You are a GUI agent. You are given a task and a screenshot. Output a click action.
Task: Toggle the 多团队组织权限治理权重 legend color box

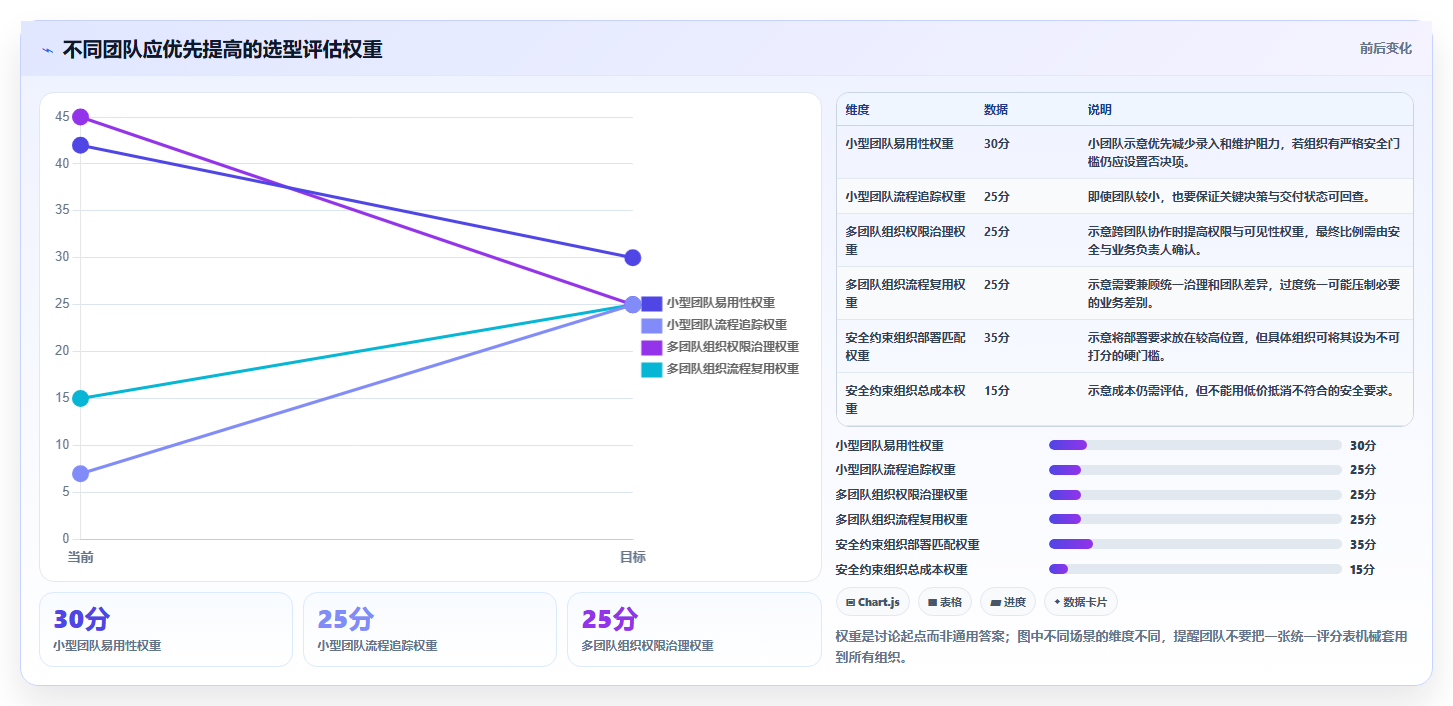click(x=651, y=347)
